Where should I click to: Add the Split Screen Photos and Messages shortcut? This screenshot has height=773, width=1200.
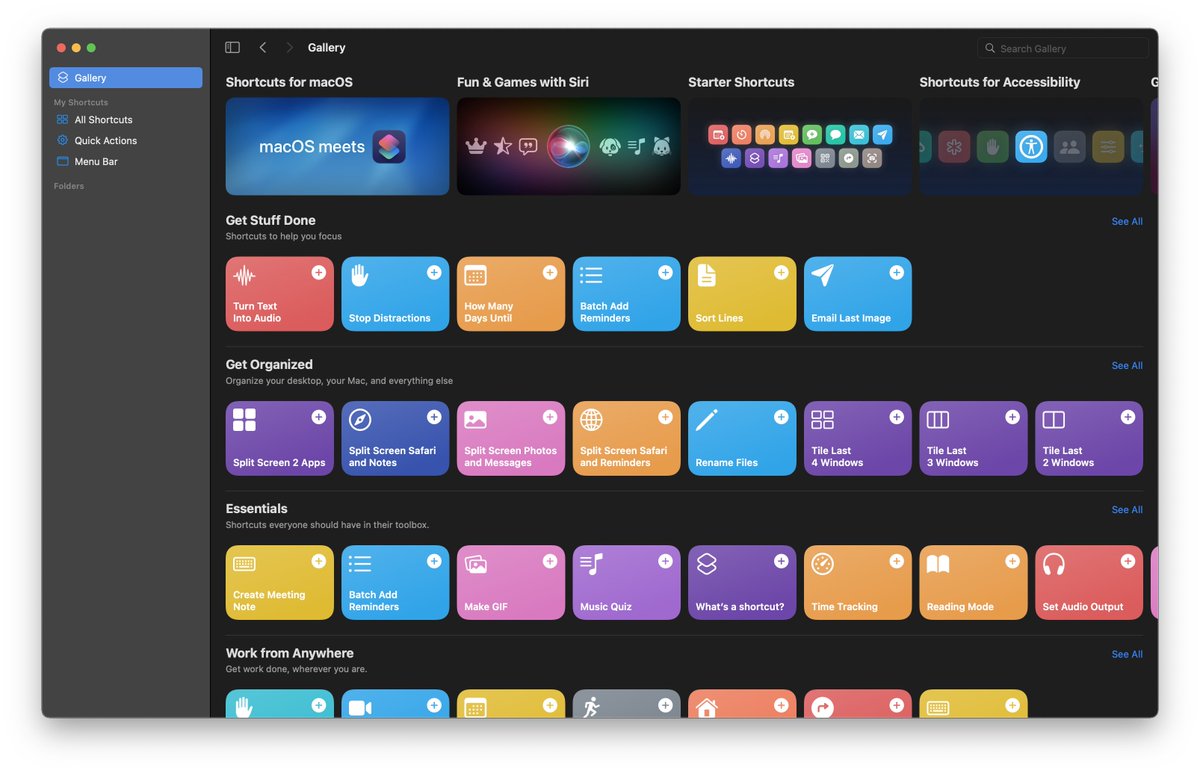point(550,417)
